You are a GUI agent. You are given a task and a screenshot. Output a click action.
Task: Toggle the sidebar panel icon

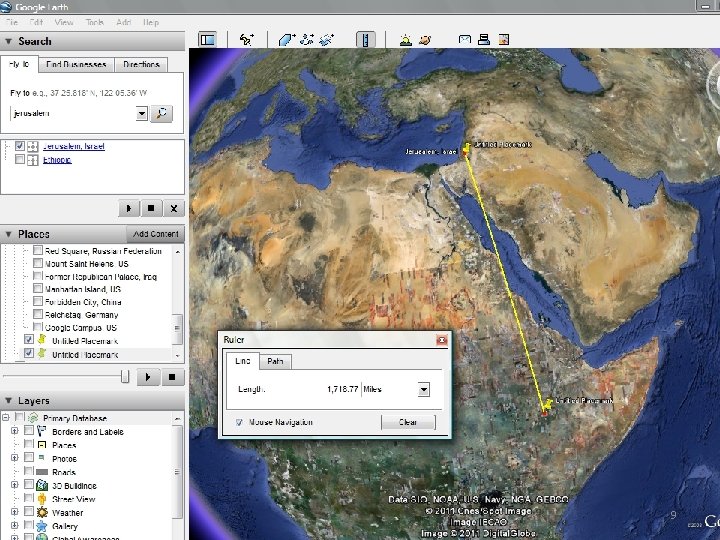coord(207,39)
